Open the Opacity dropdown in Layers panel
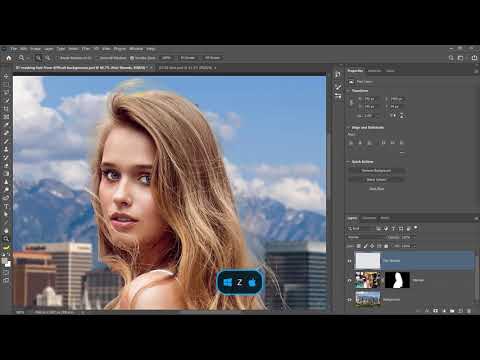The height and width of the screenshot is (360, 480). 414,237
